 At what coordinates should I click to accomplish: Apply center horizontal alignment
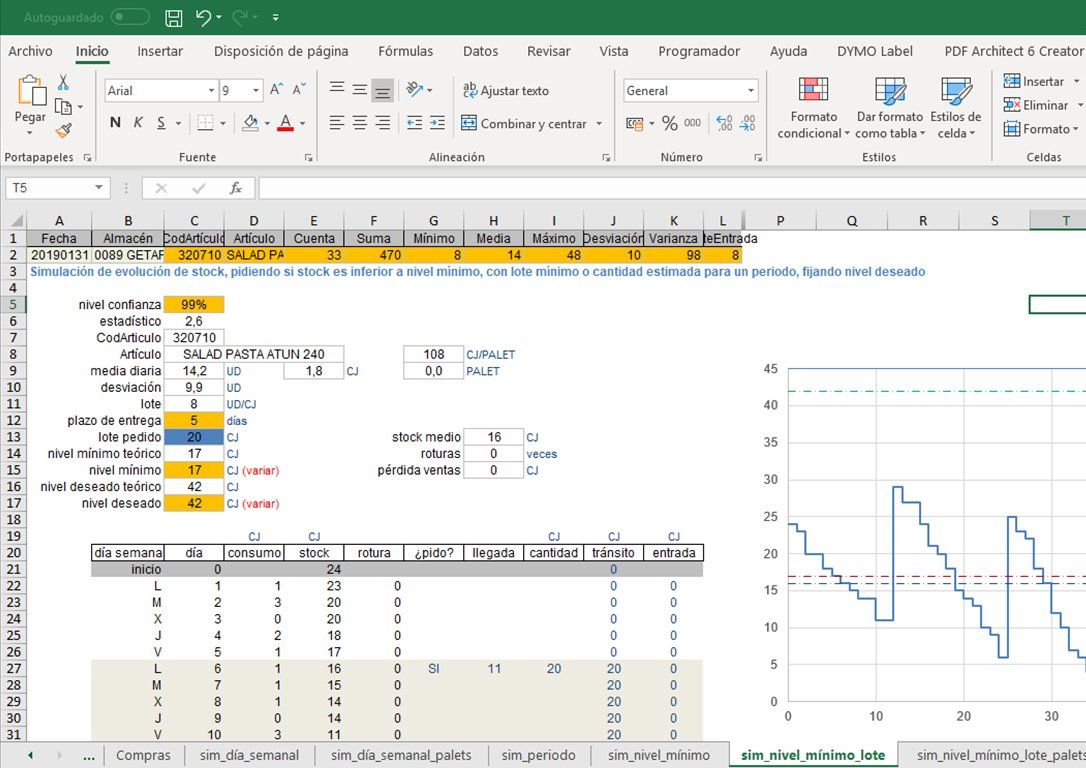pos(359,123)
